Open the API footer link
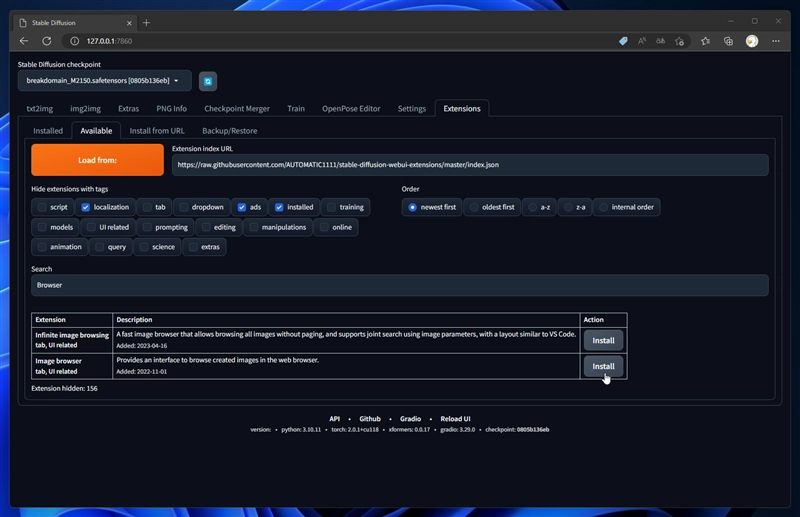Image resolution: width=800 pixels, height=517 pixels. click(x=335, y=418)
